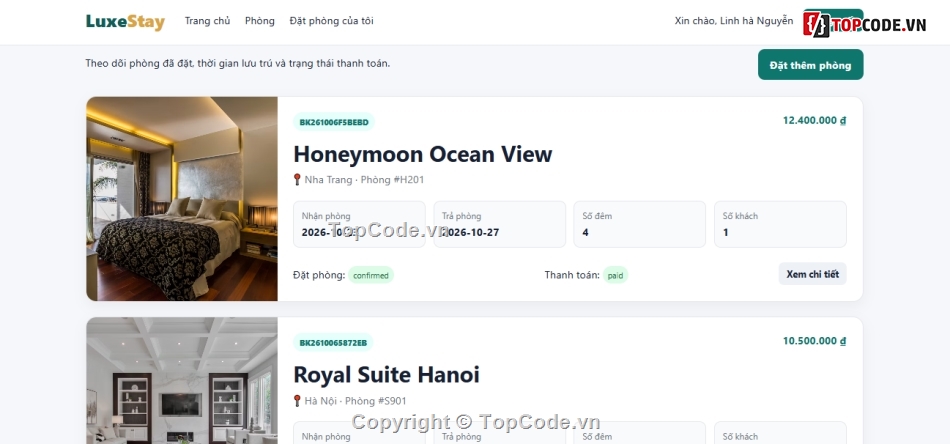Click the Theo dõi phòng đã đặt description text
Screen dimensions: 950x444
(x=238, y=63)
